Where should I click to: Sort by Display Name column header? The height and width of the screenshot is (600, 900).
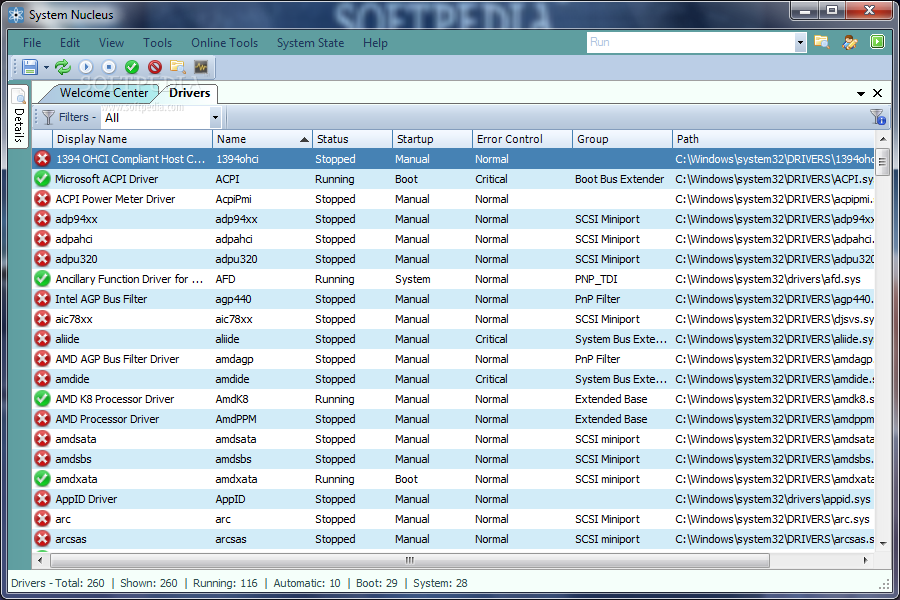coord(132,139)
